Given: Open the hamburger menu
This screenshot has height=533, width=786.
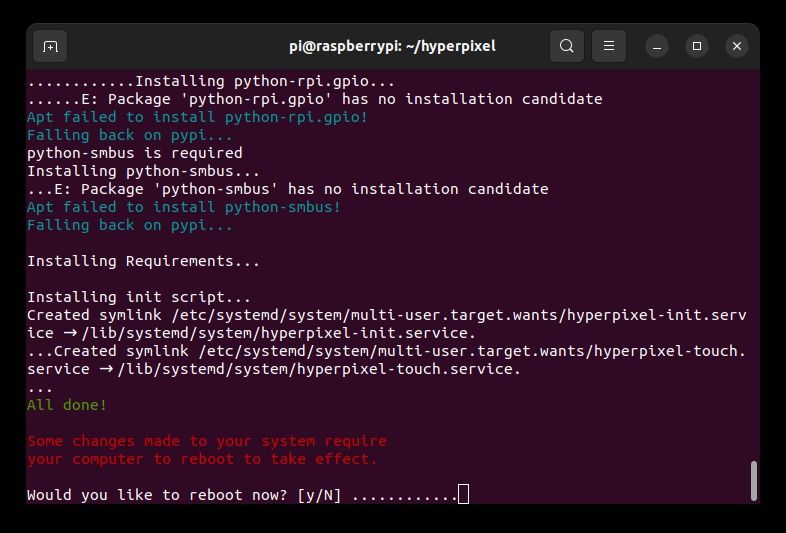Looking at the screenshot, I should point(609,46).
